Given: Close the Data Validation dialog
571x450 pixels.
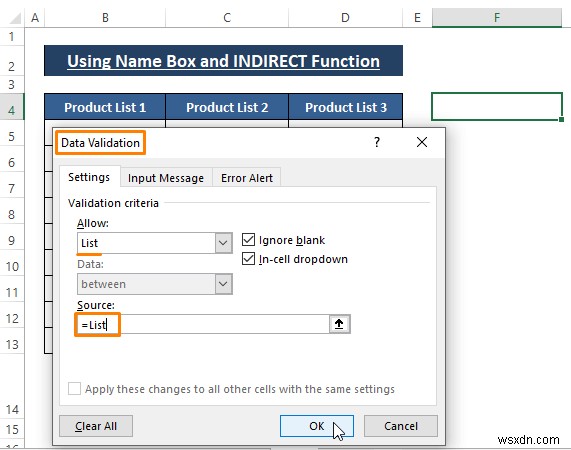Looking at the screenshot, I should (422, 142).
